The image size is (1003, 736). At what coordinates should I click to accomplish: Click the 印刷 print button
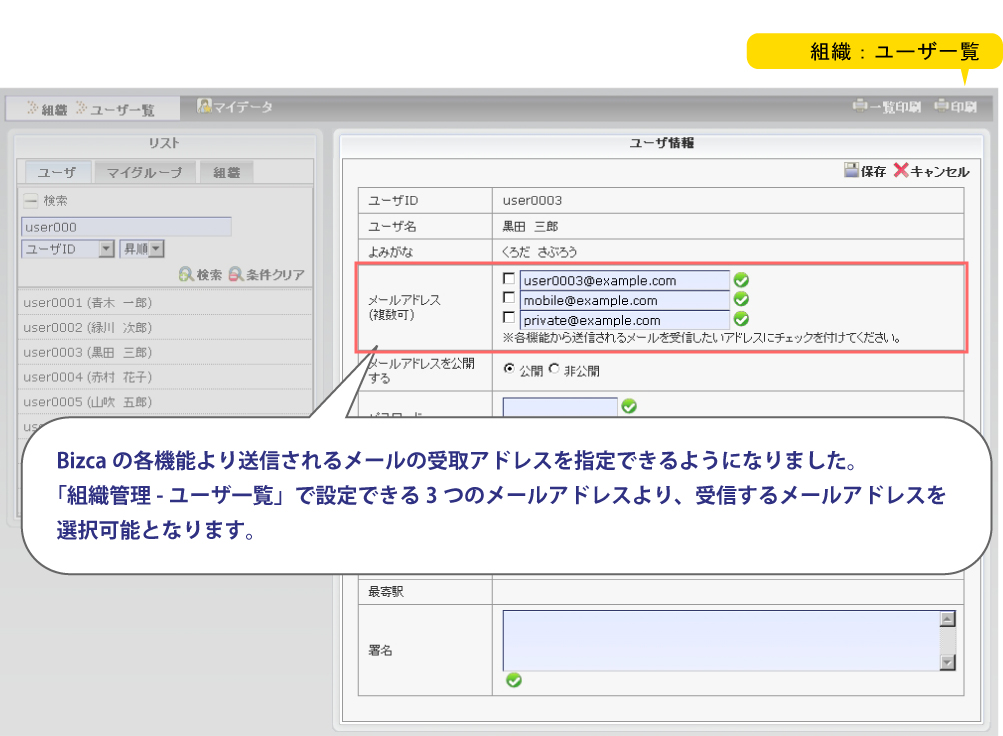[956, 106]
